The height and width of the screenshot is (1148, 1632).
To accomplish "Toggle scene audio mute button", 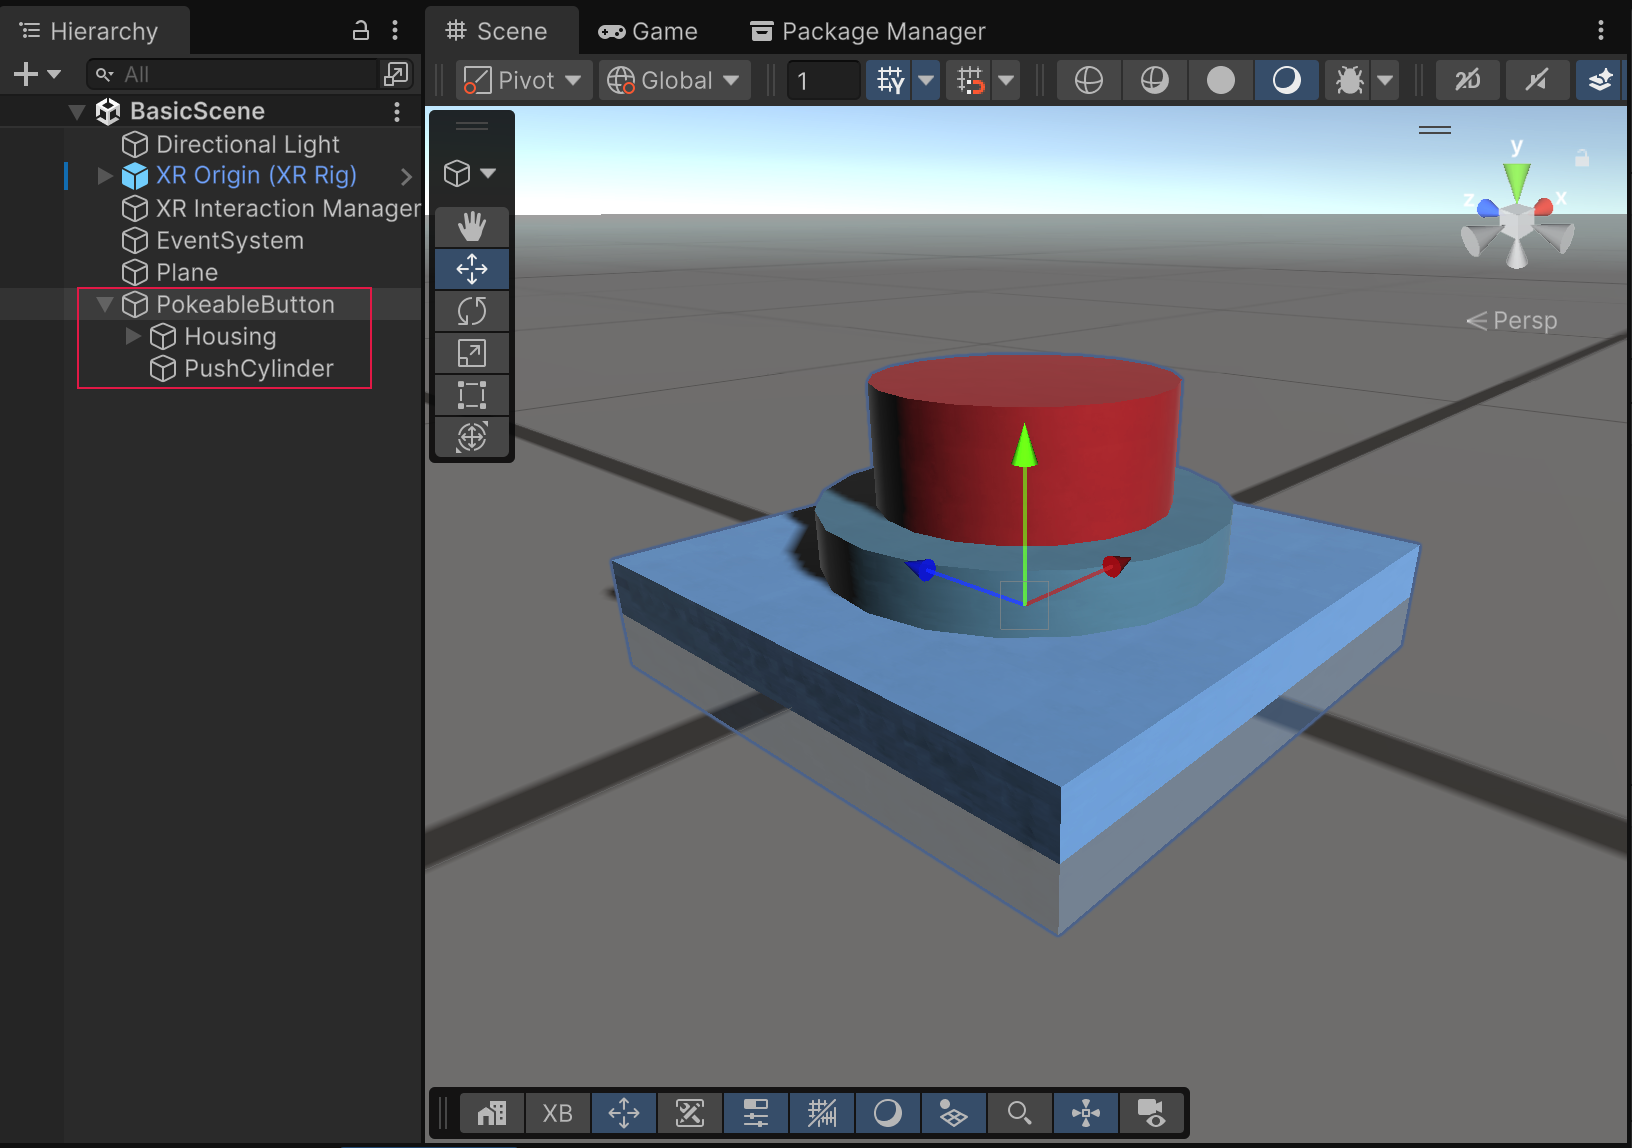I will tap(1536, 80).
